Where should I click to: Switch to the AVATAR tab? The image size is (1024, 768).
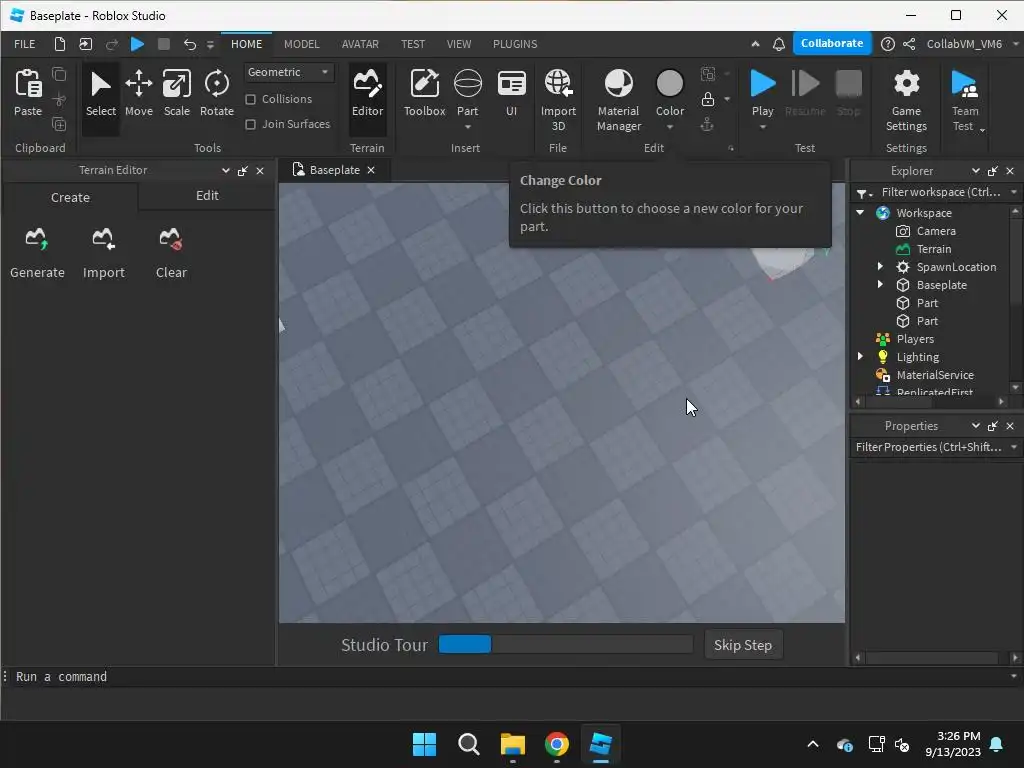(360, 44)
